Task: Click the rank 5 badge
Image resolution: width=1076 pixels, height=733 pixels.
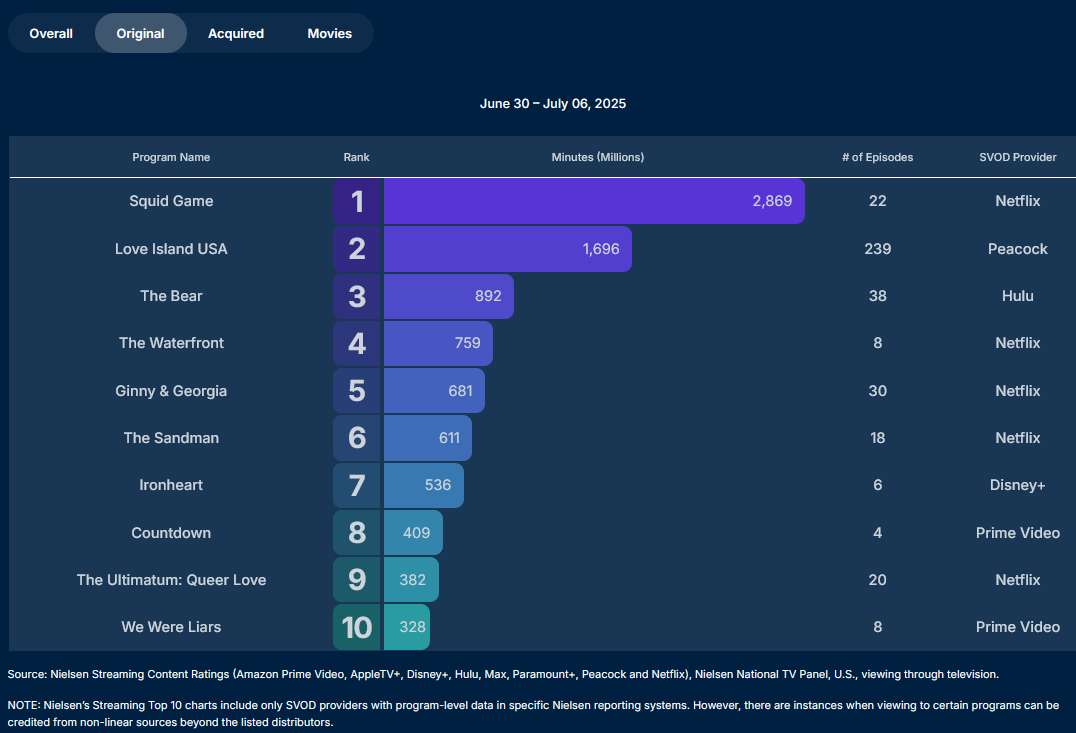Action: [x=357, y=391]
